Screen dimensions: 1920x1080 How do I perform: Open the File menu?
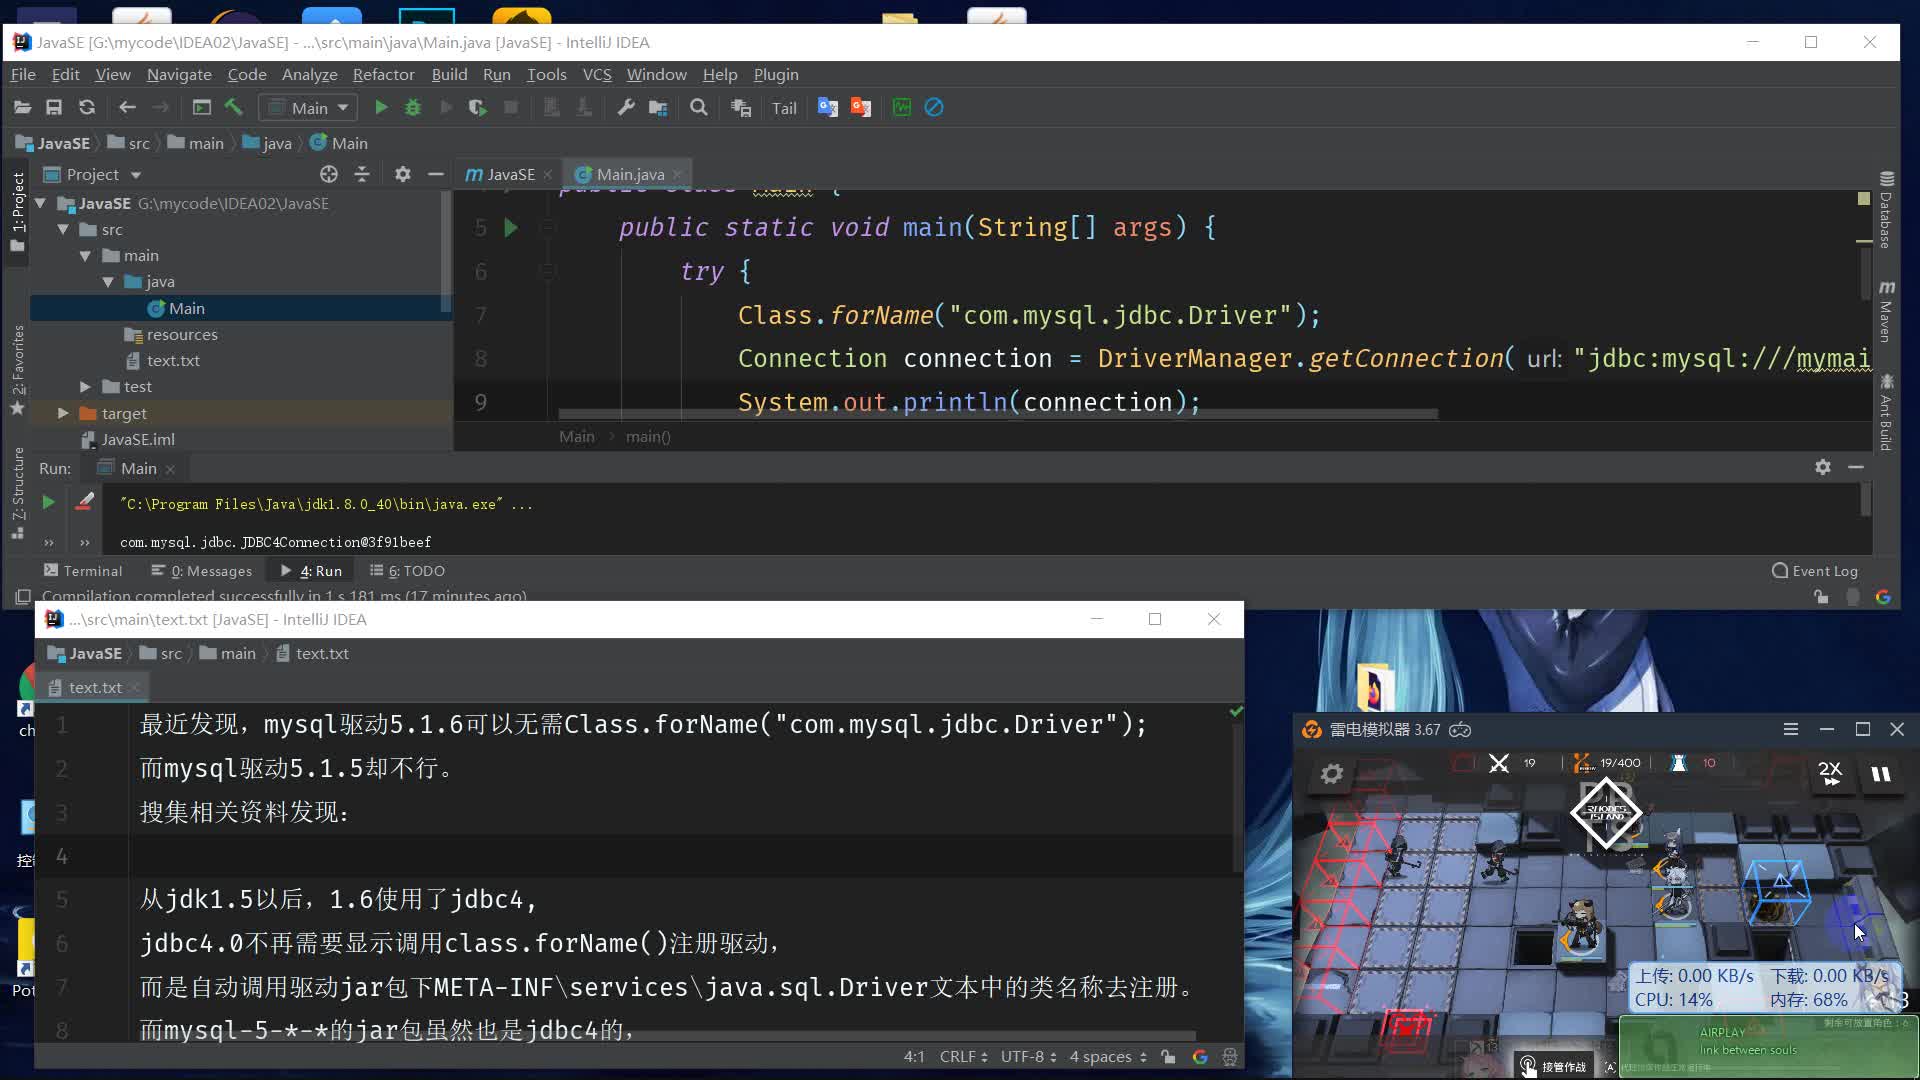[23, 74]
